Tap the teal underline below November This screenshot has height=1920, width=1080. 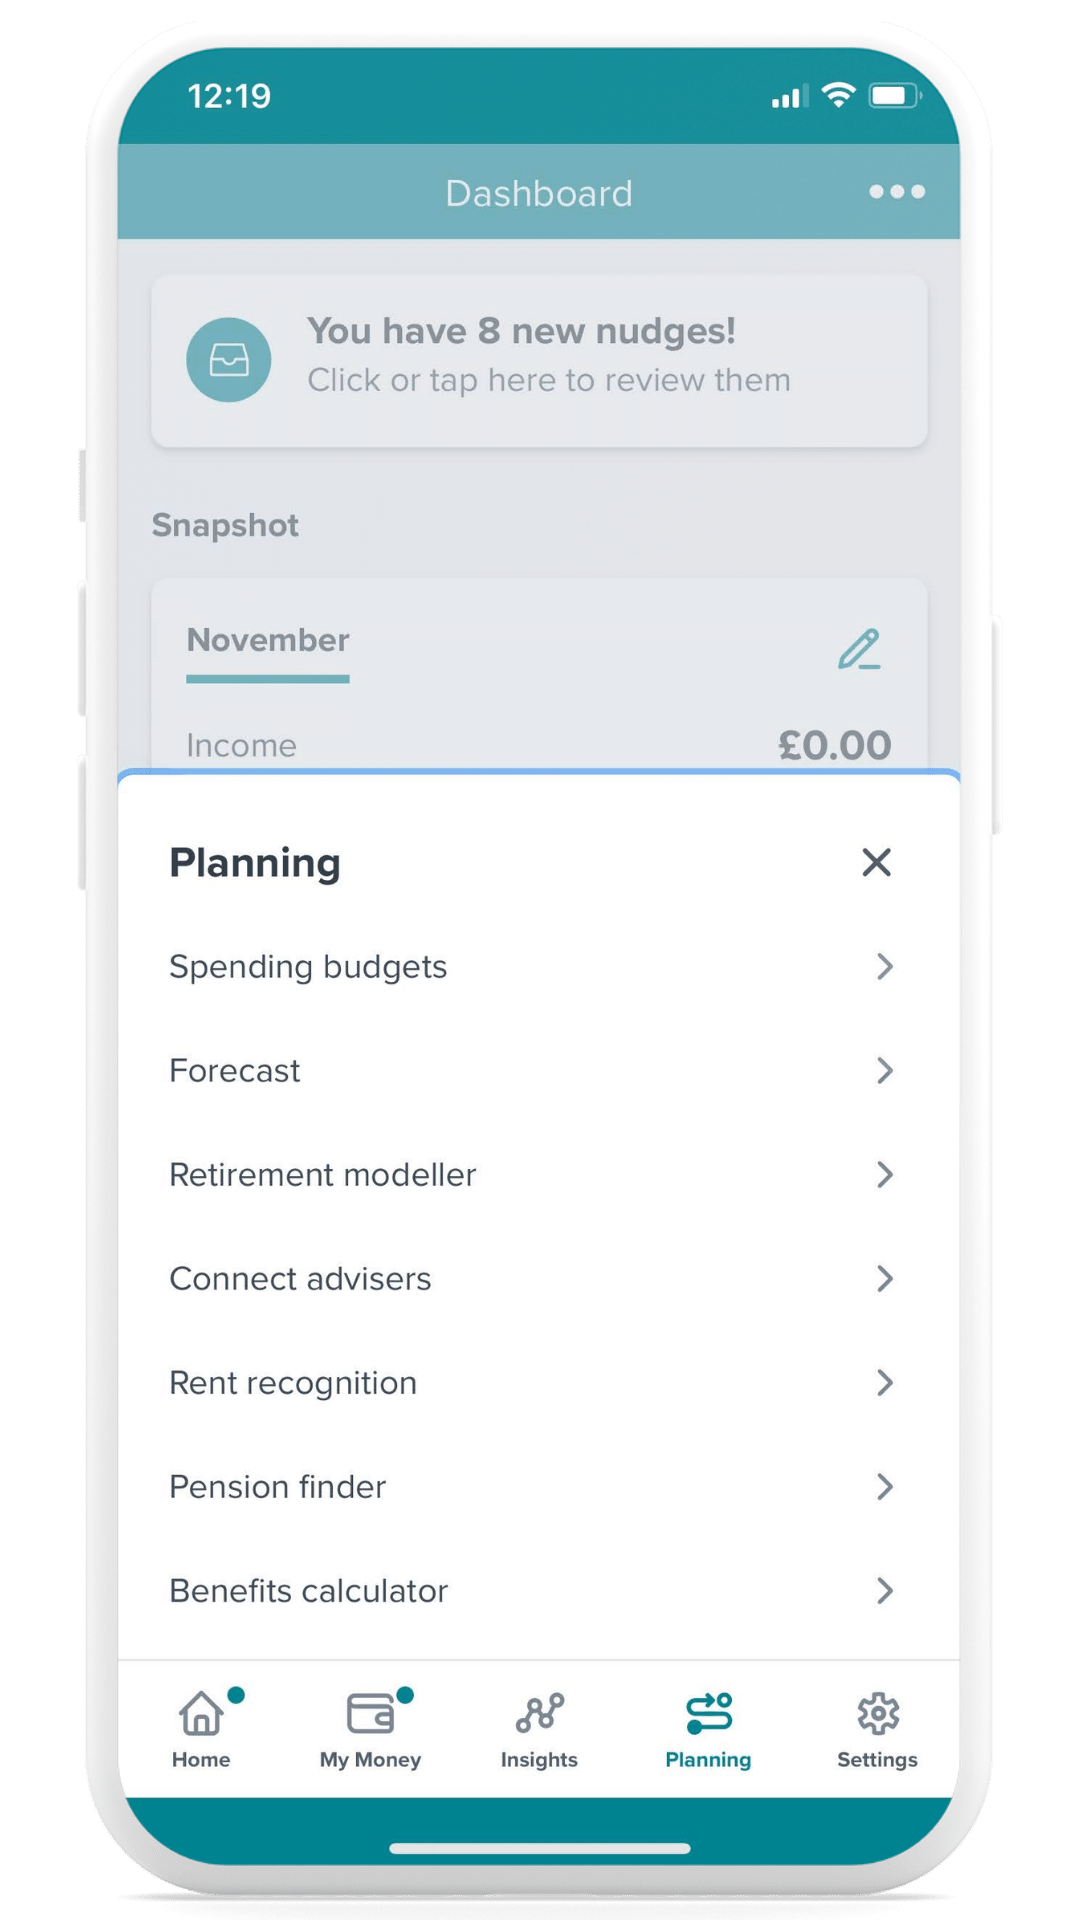point(266,680)
